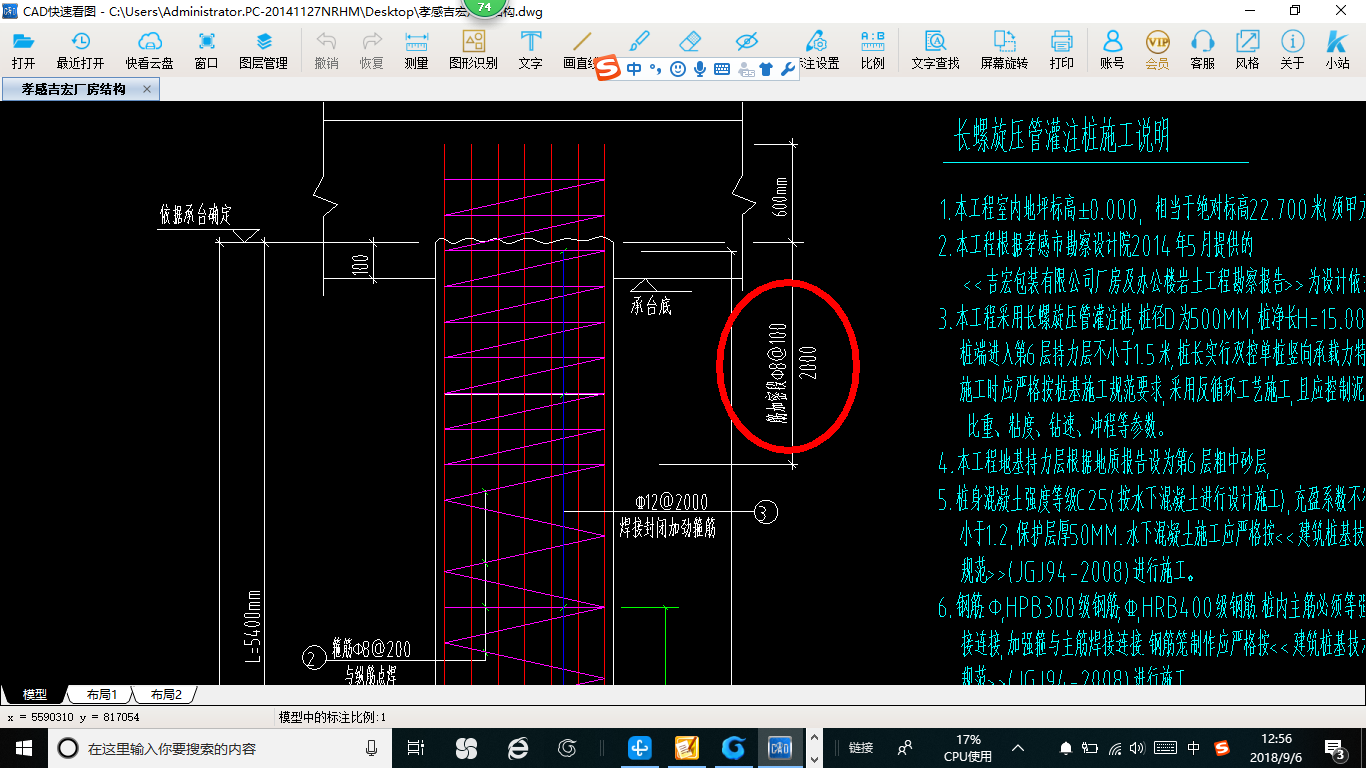The height and width of the screenshot is (768, 1366).
Task: Toggle Sogou punctuation mode
Action: point(656,69)
